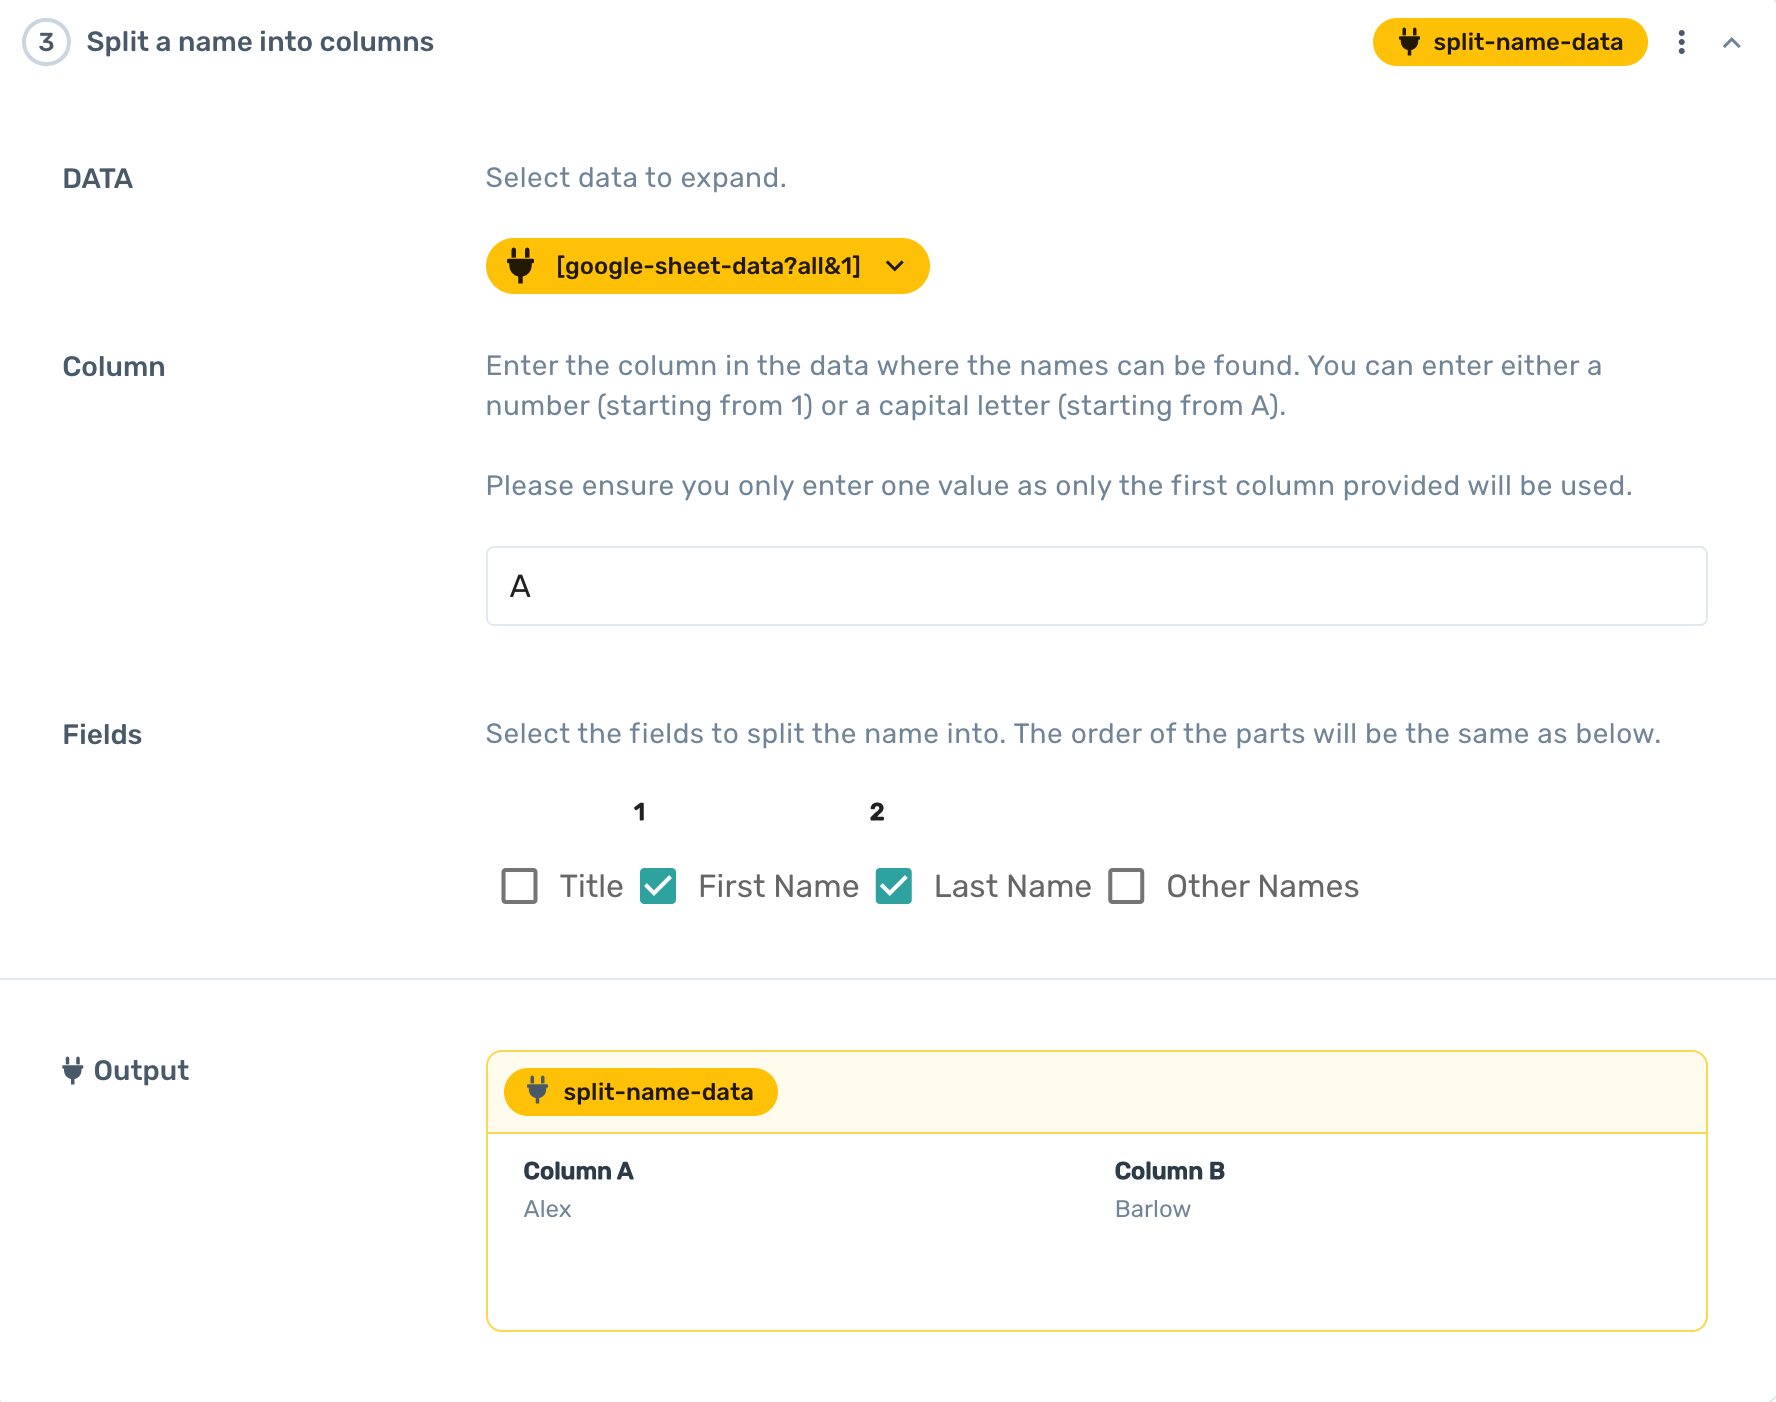1776x1402 pixels.
Task: Click the plug icon in output split-name-data tag
Action: point(537,1091)
